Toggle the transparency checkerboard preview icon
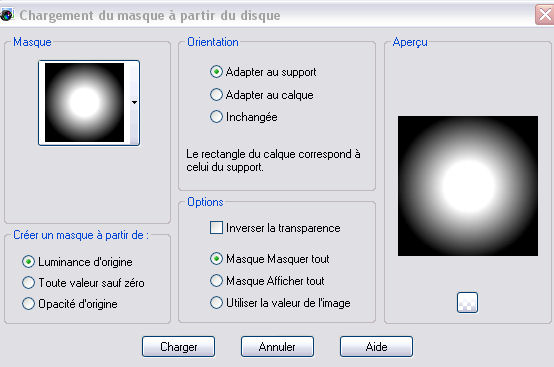The image size is (554, 367). tap(467, 302)
